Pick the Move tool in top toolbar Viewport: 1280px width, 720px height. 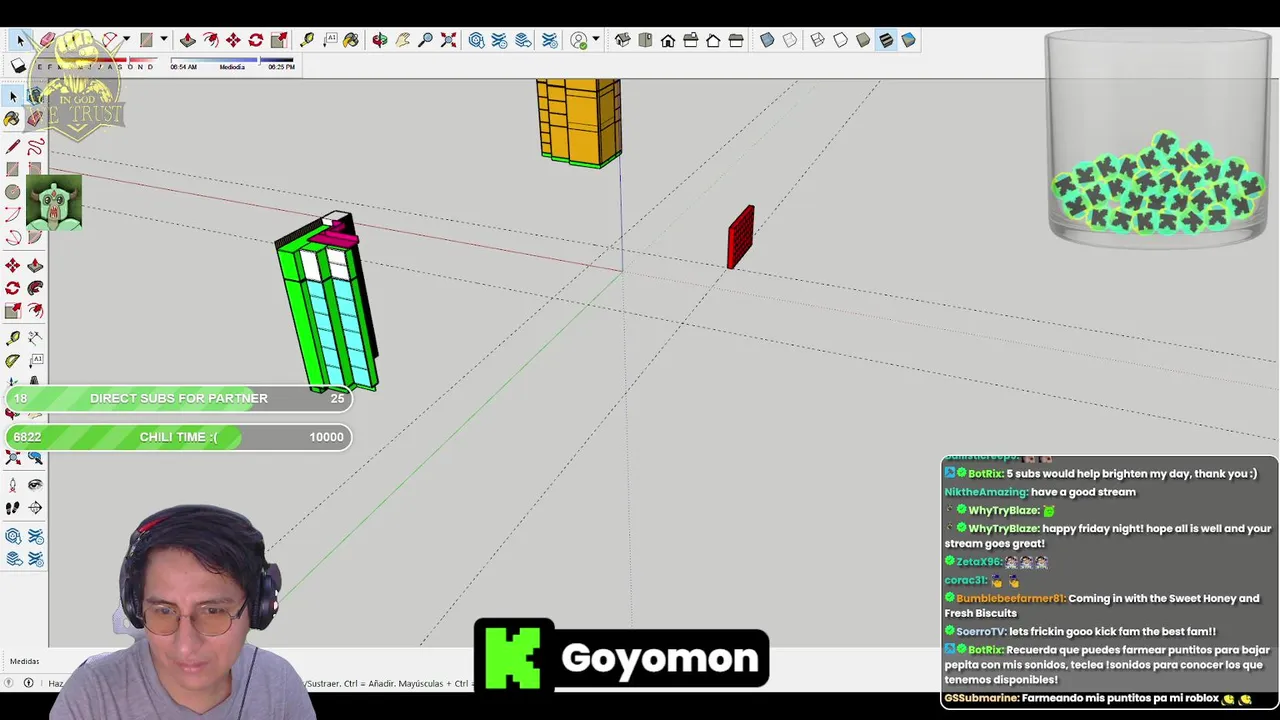click(x=233, y=40)
